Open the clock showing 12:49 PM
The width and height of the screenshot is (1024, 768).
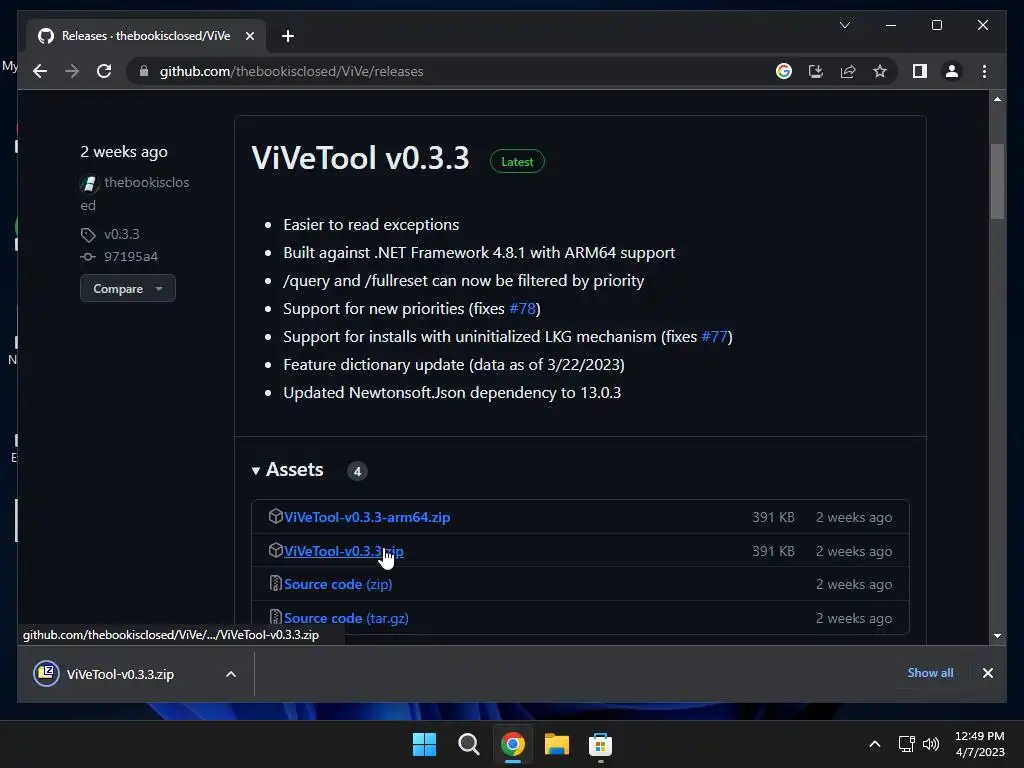point(980,744)
